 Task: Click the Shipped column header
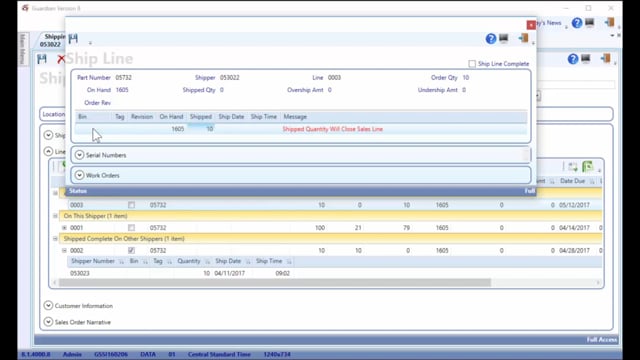coord(201,117)
